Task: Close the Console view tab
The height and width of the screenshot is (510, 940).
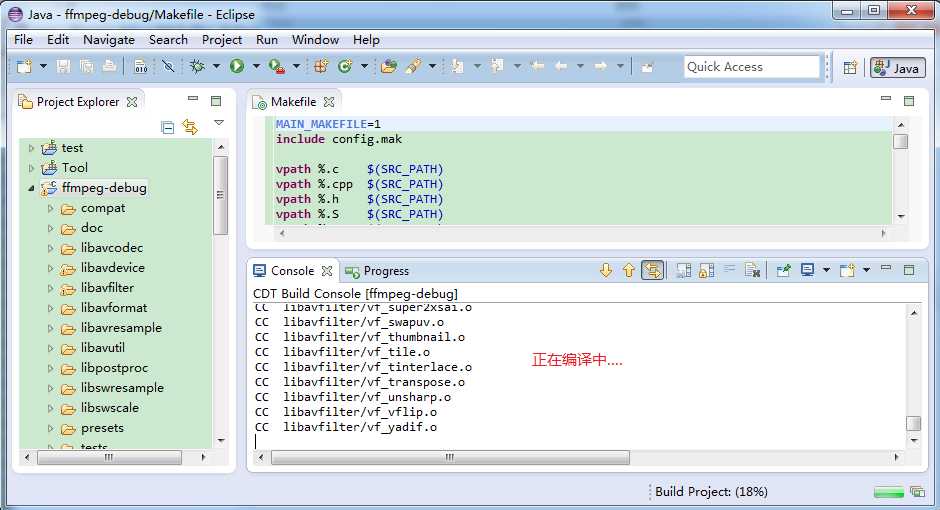Action: click(x=327, y=271)
